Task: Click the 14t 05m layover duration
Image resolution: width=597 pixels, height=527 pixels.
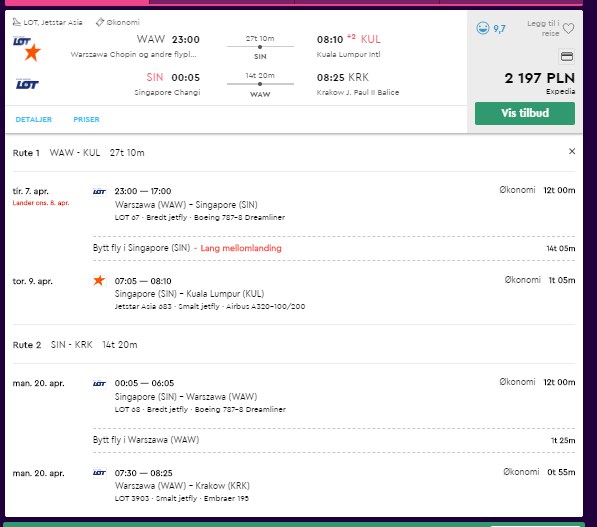Action: (561, 249)
